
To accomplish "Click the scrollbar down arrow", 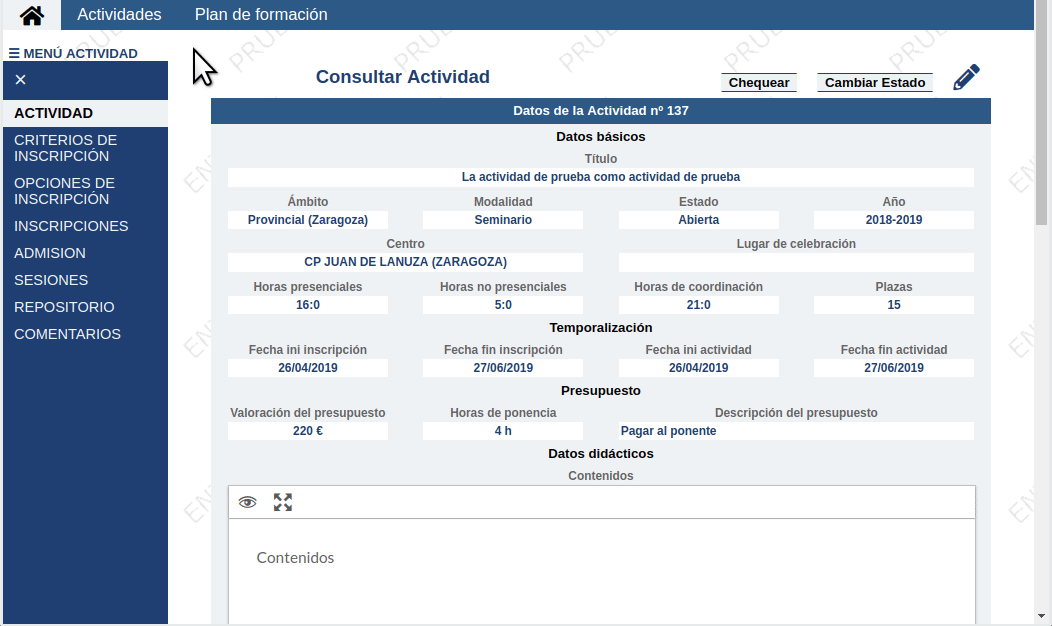I will pyautogui.click(x=1041, y=616).
